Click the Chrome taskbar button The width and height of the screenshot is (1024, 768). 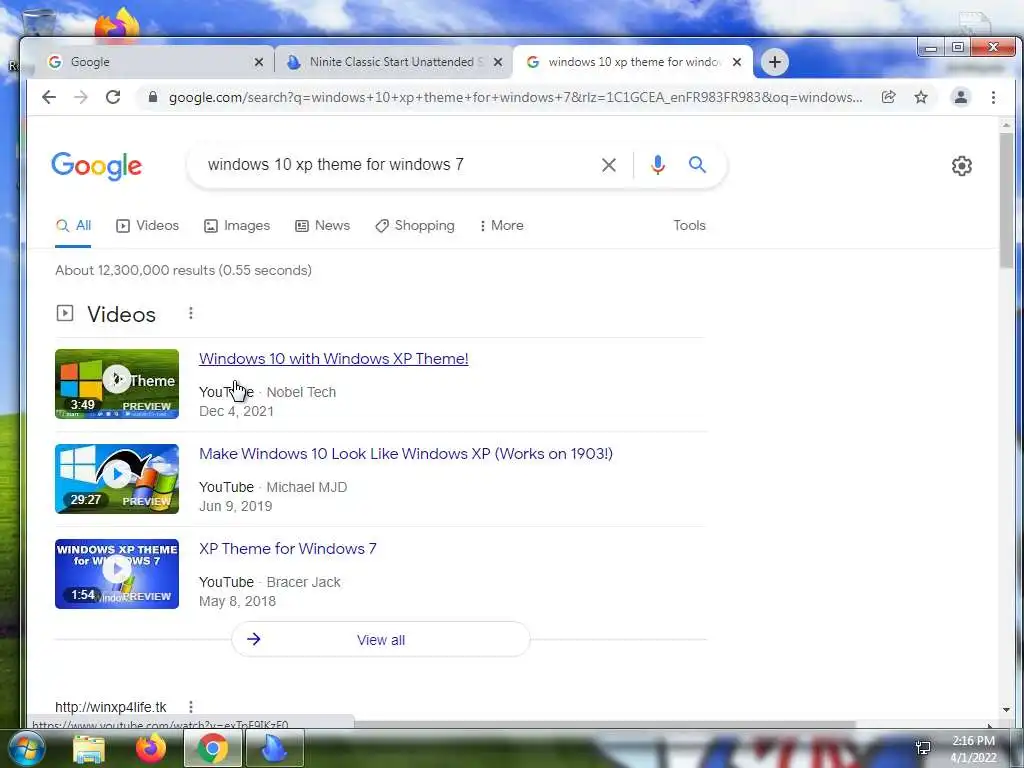pyautogui.click(x=212, y=748)
